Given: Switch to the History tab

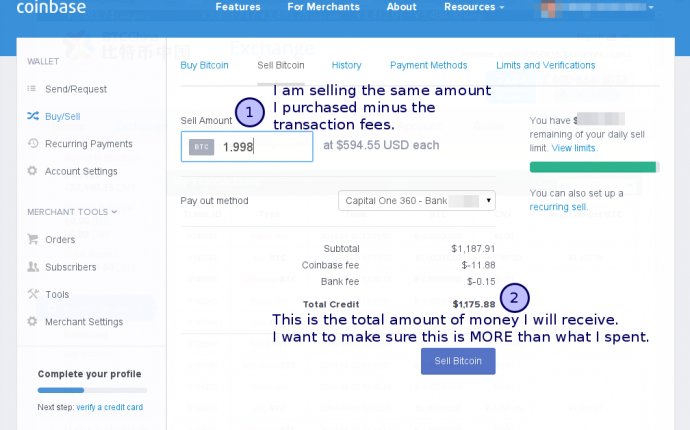Looking at the screenshot, I should tap(346, 65).
